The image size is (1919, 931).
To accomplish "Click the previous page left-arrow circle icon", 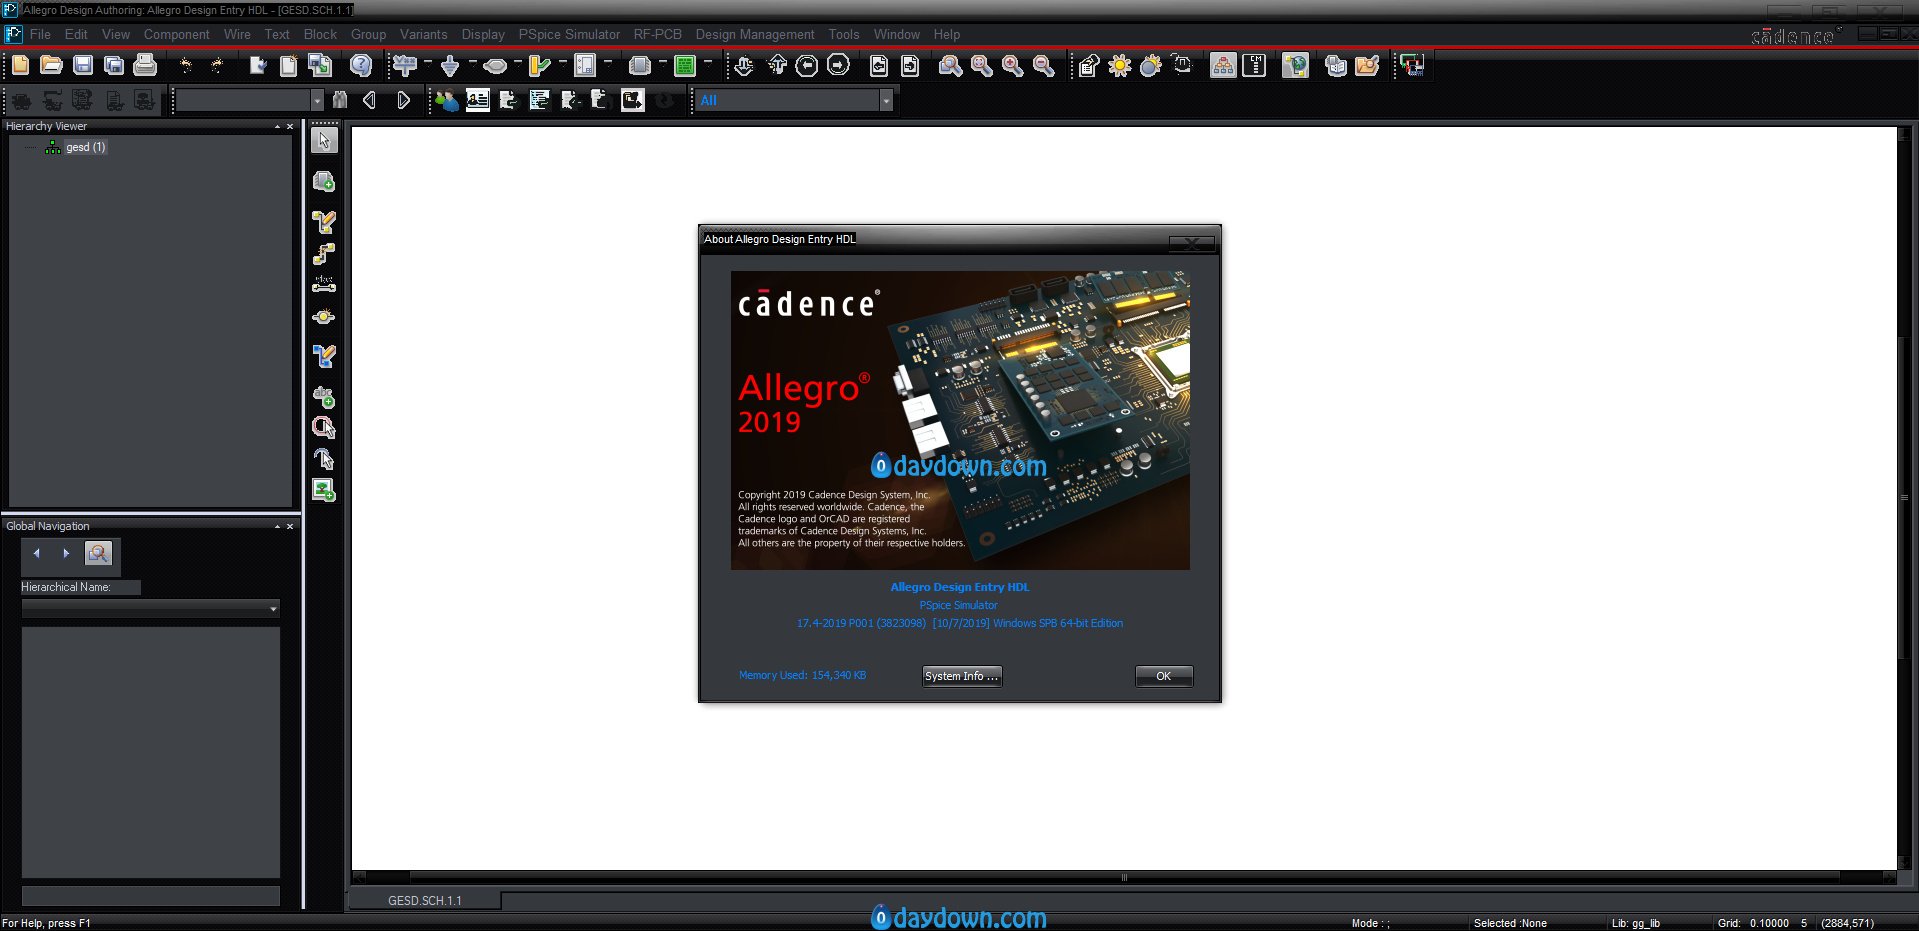I will pyautogui.click(x=807, y=66).
